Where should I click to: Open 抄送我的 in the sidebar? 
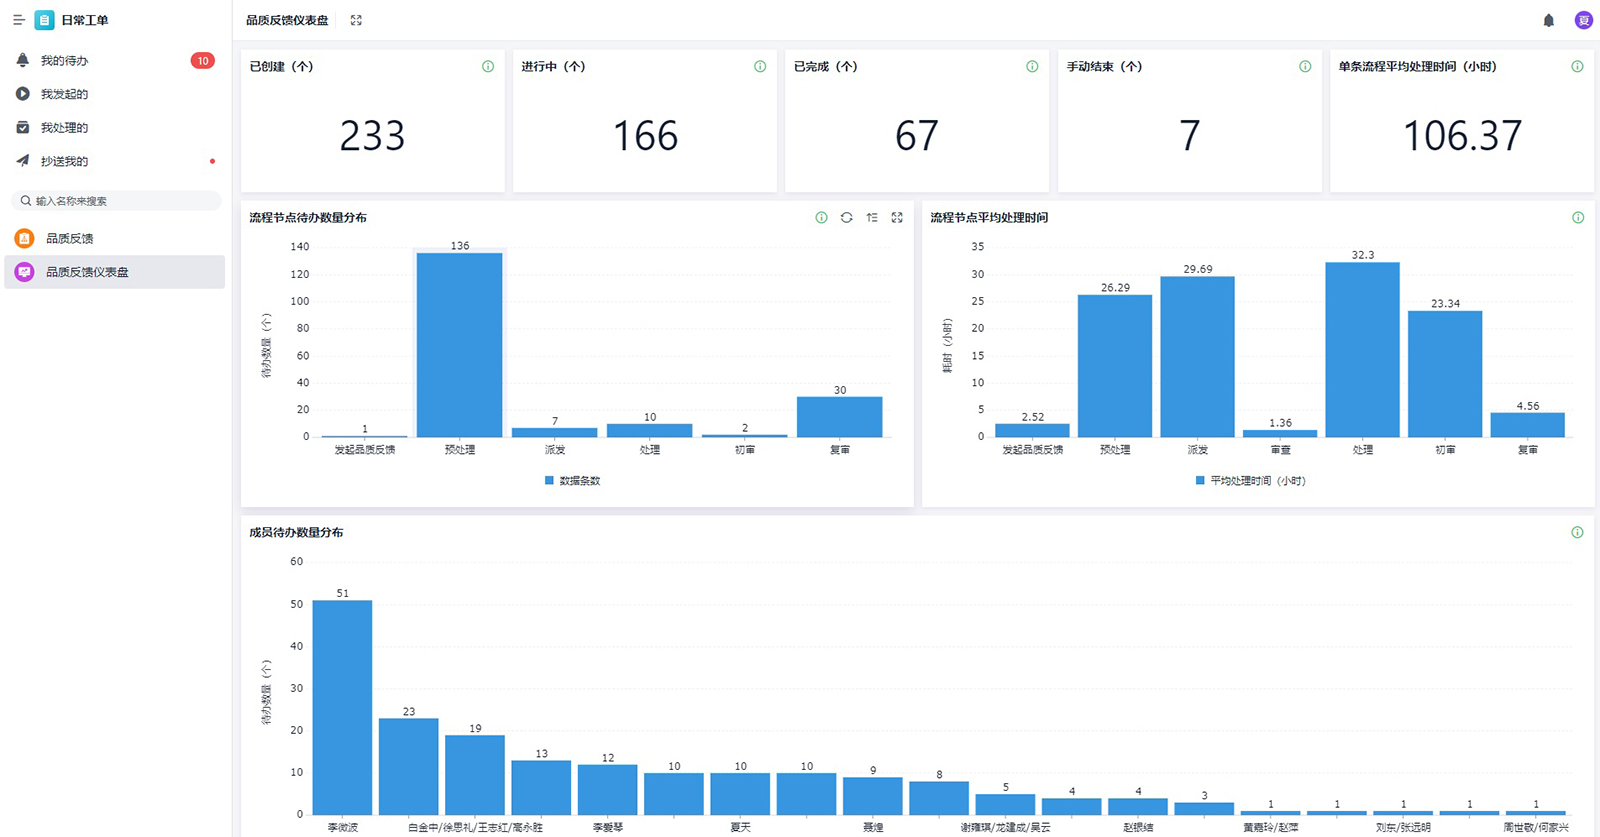(64, 161)
